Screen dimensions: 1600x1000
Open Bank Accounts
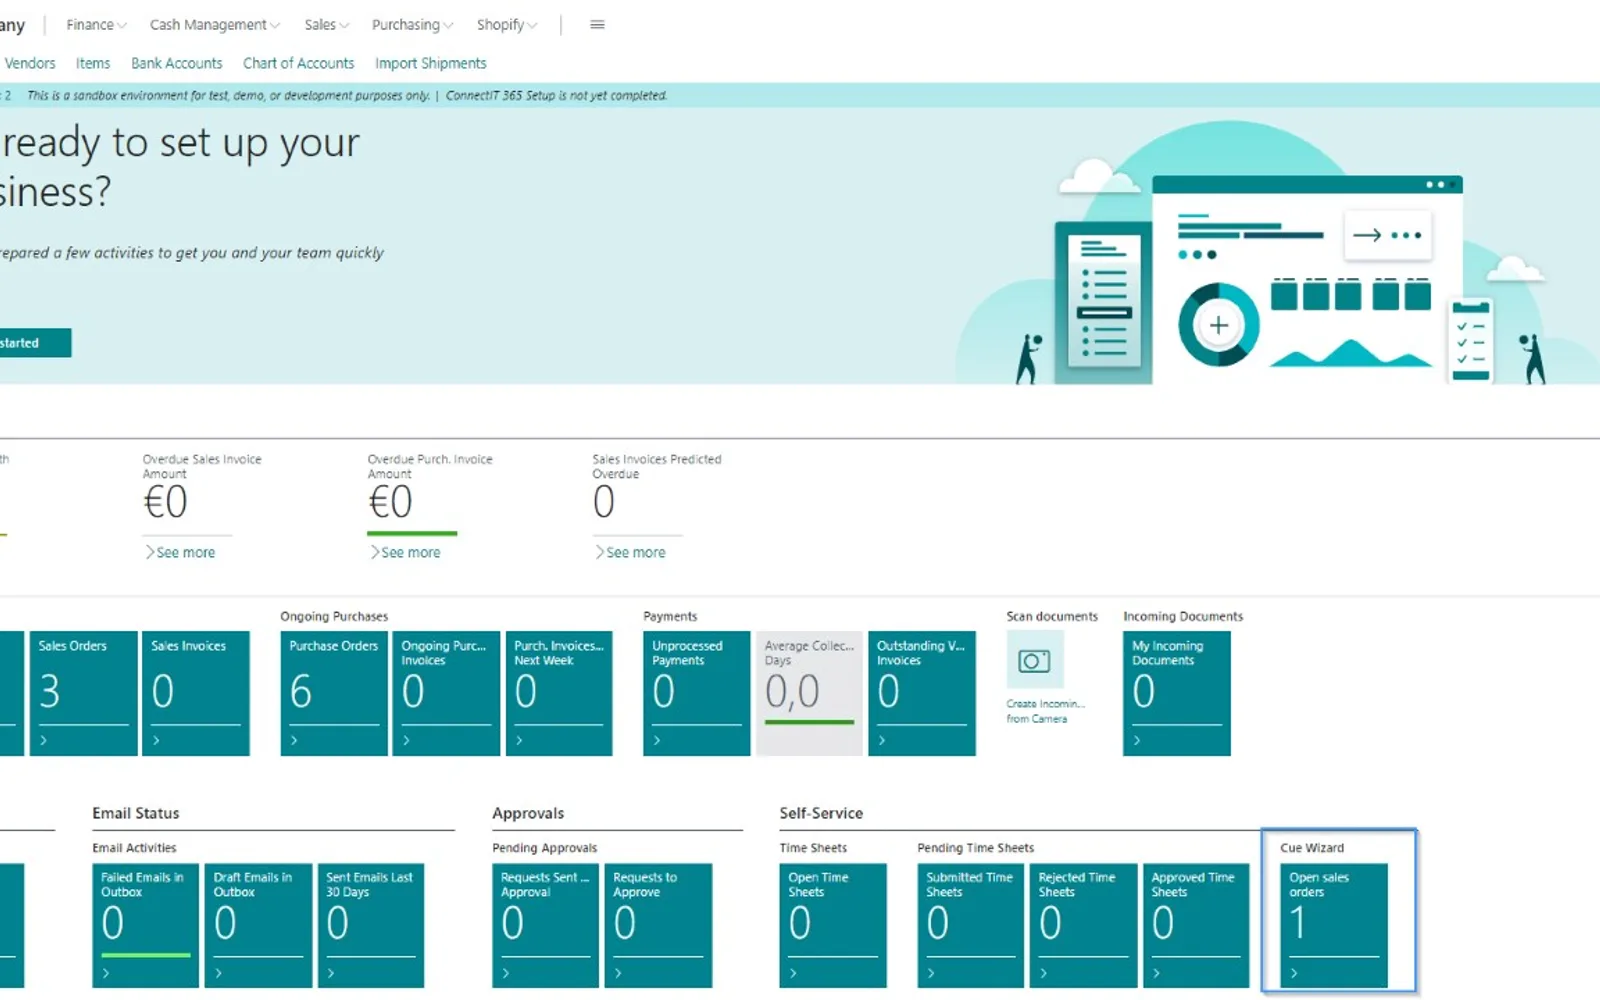[177, 63]
